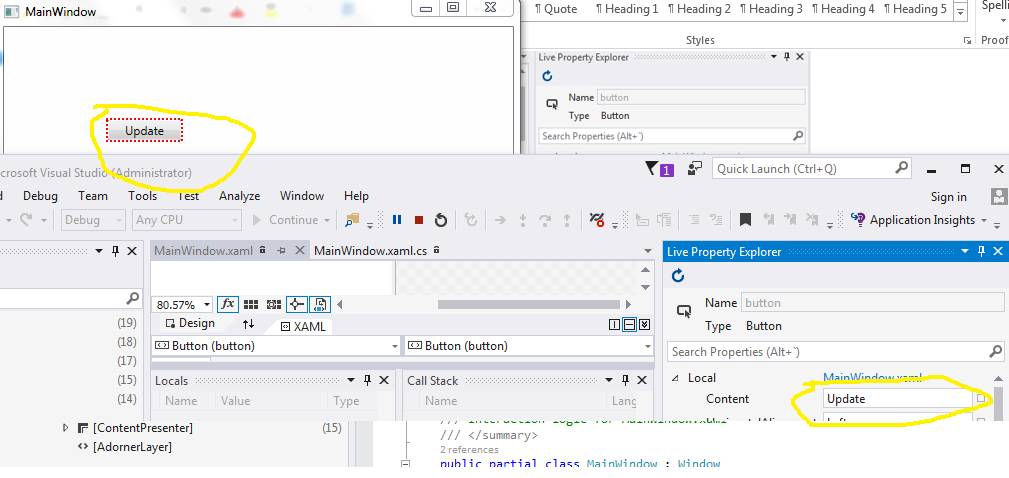Viewport: 1009px width, 478px height.
Task: Refresh the upper Live Property Explorer
Action: click(547, 76)
